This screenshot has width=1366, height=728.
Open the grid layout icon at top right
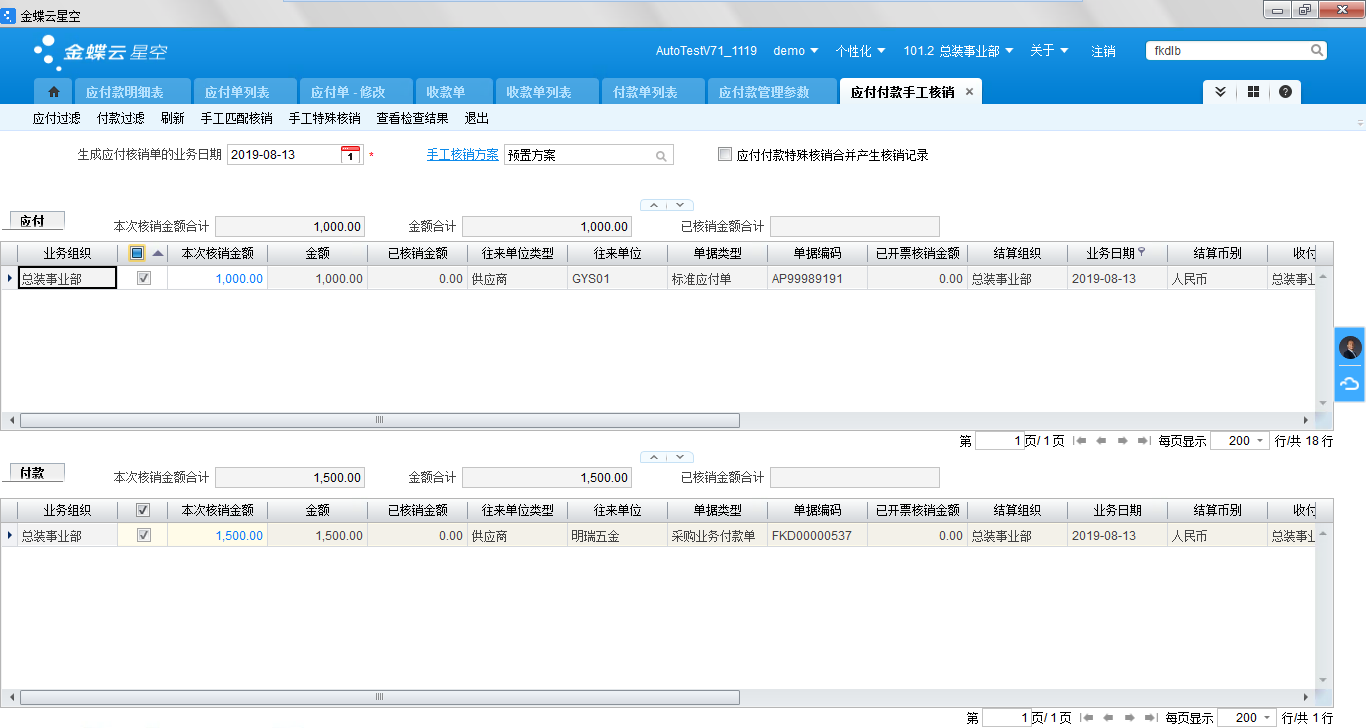click(x=1253, y=92)
